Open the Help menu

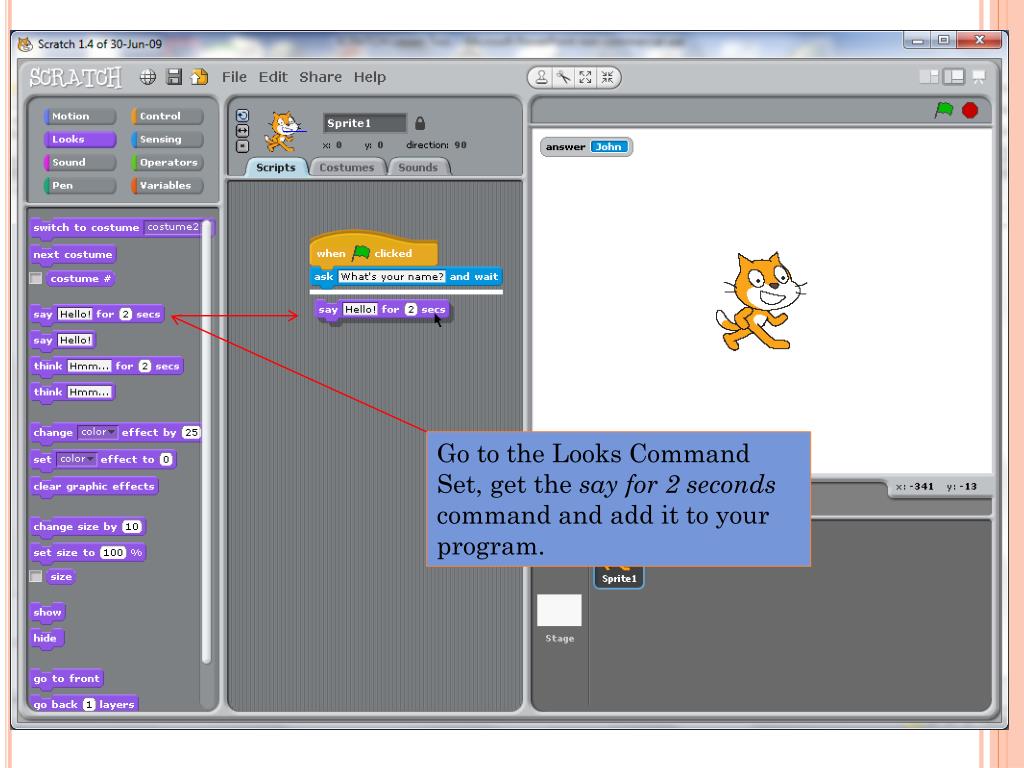[370, 77]
